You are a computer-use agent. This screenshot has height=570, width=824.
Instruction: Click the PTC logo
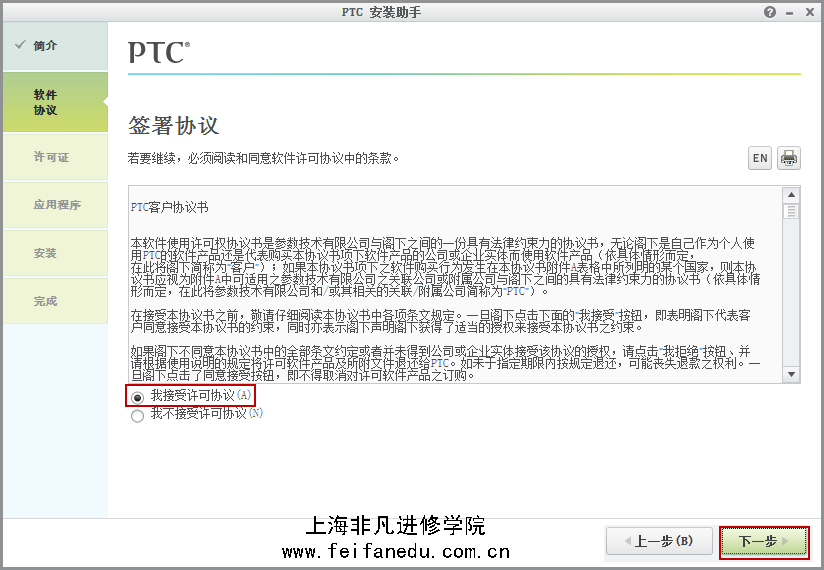pyautogui.click(x=159, y=52)
